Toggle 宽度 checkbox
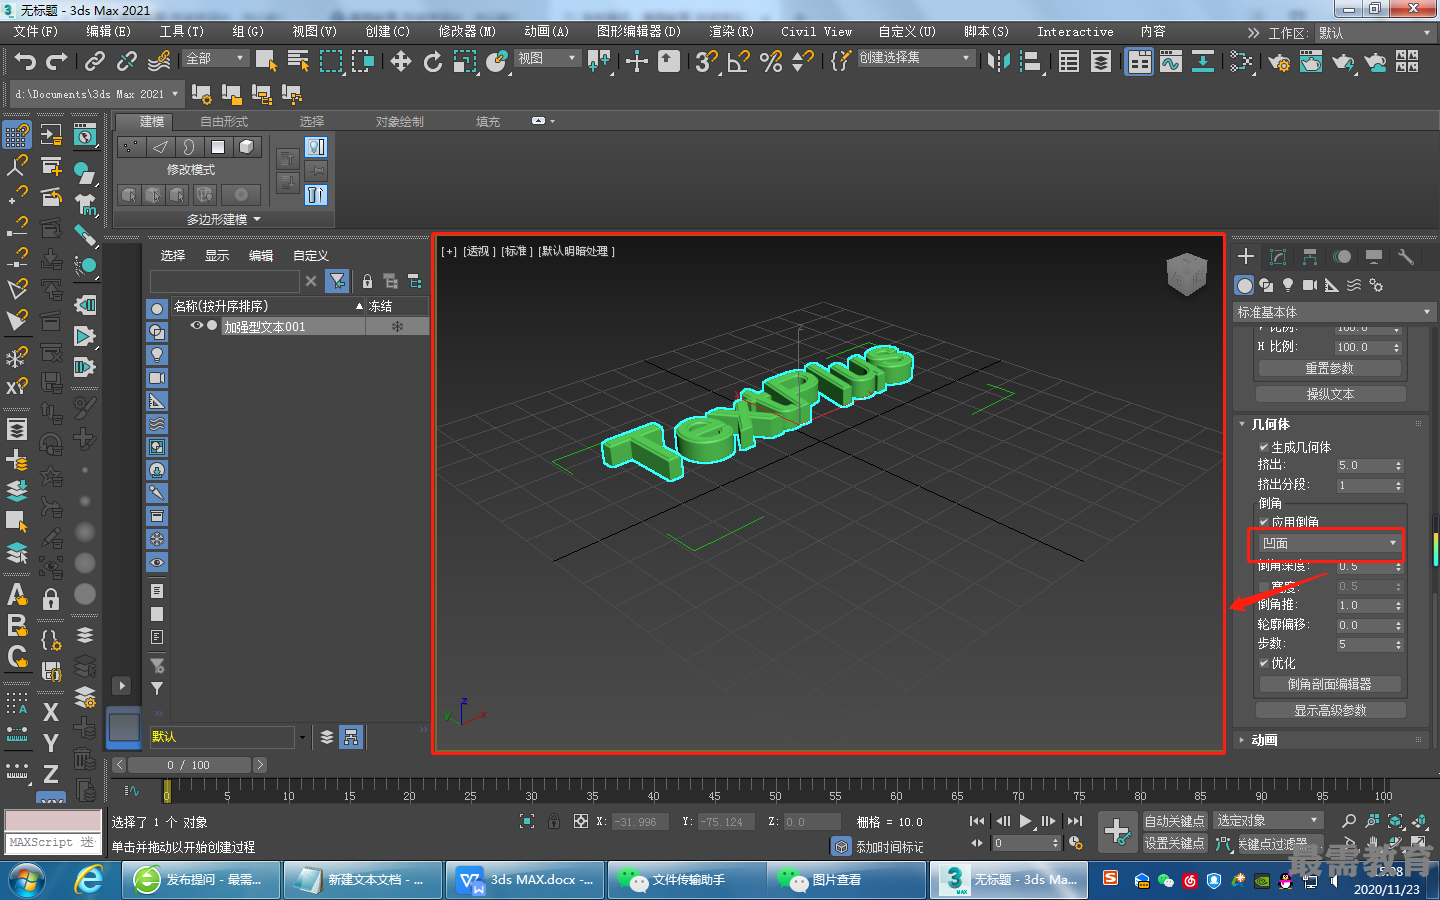This screenshot has height=900, width=1440. click(1264, 586)
